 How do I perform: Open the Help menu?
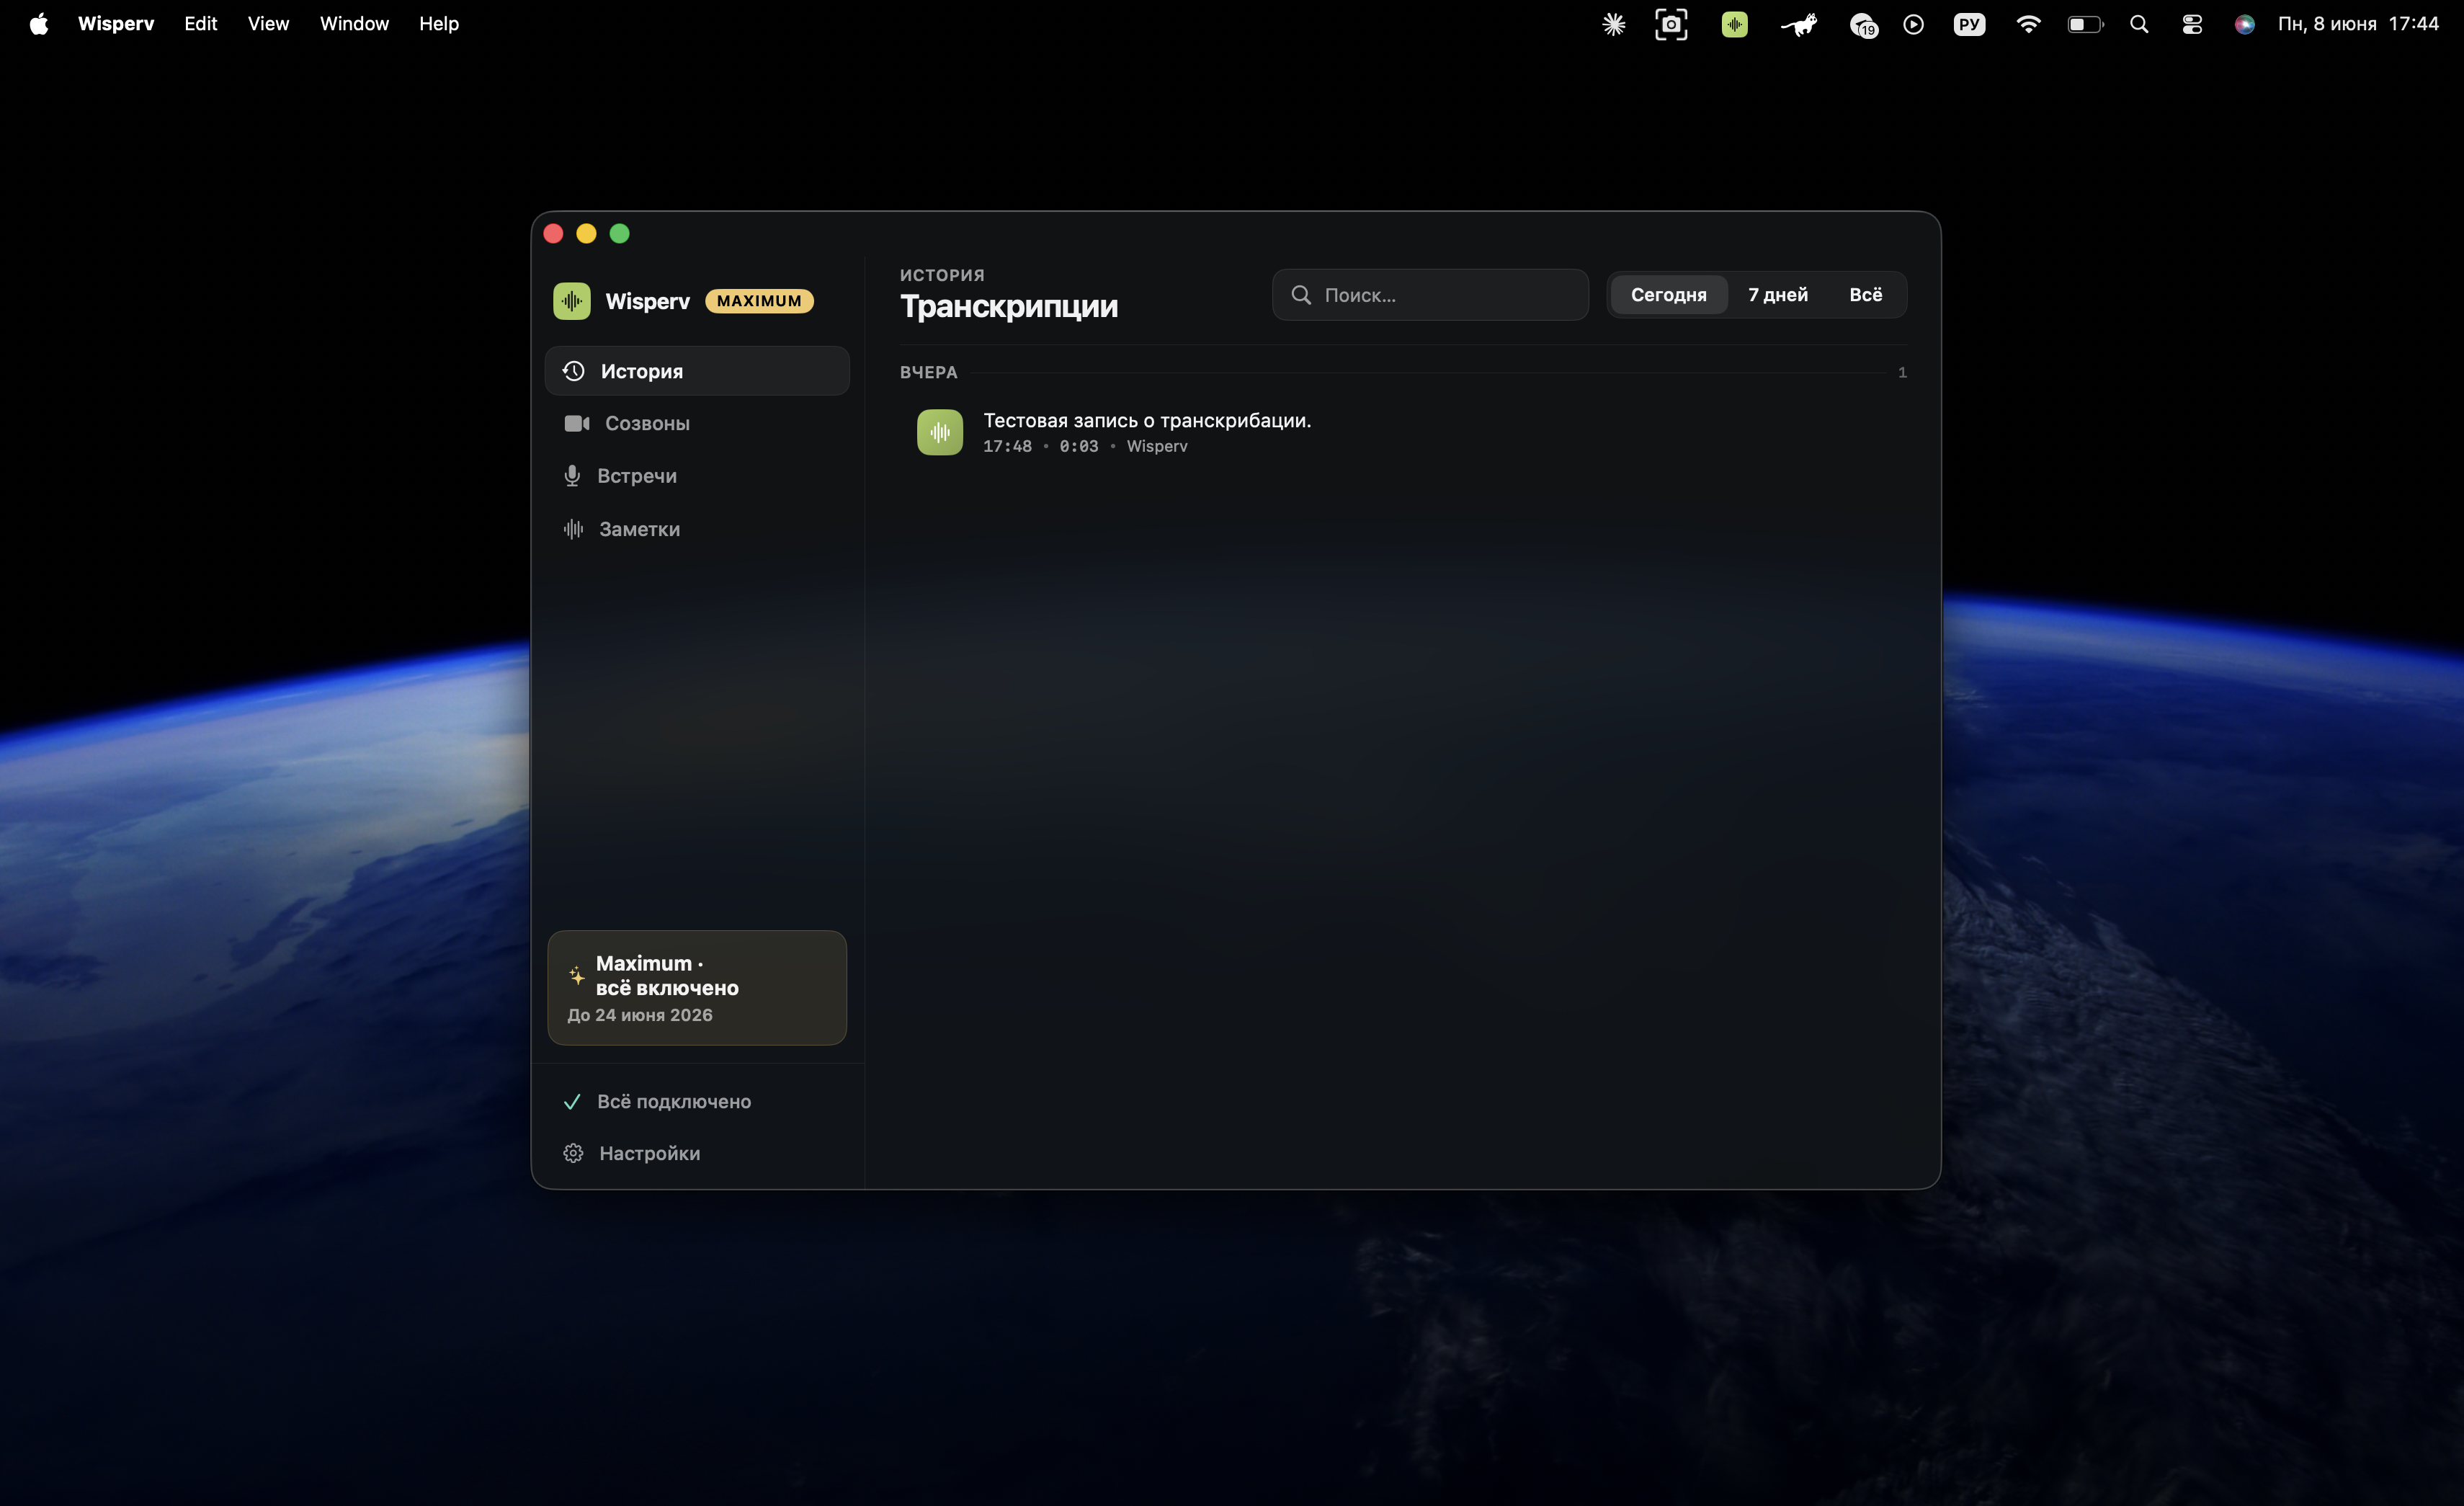[x=438, y=24]
